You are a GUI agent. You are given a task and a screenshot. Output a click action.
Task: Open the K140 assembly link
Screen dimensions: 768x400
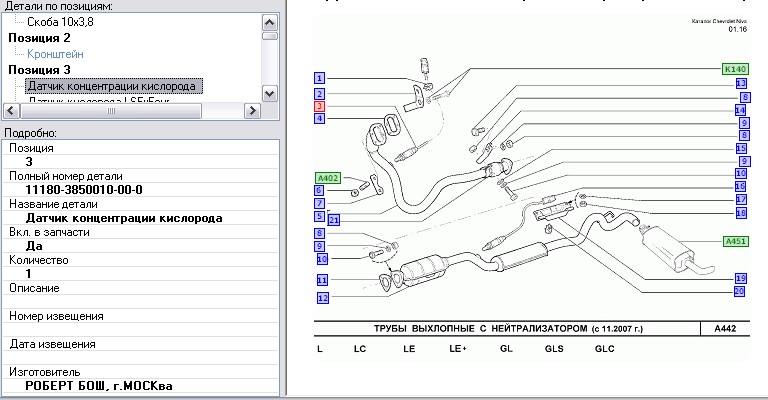736,70
